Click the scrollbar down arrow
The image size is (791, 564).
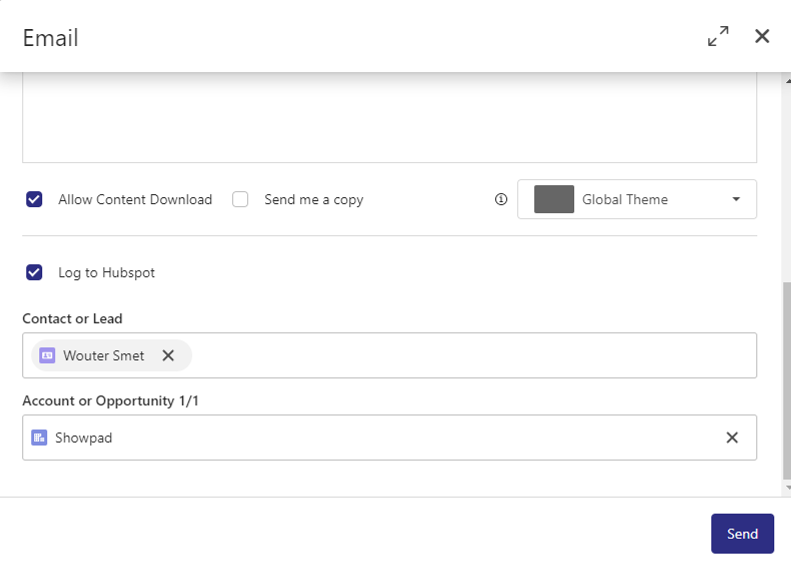(x=786, y=487)
